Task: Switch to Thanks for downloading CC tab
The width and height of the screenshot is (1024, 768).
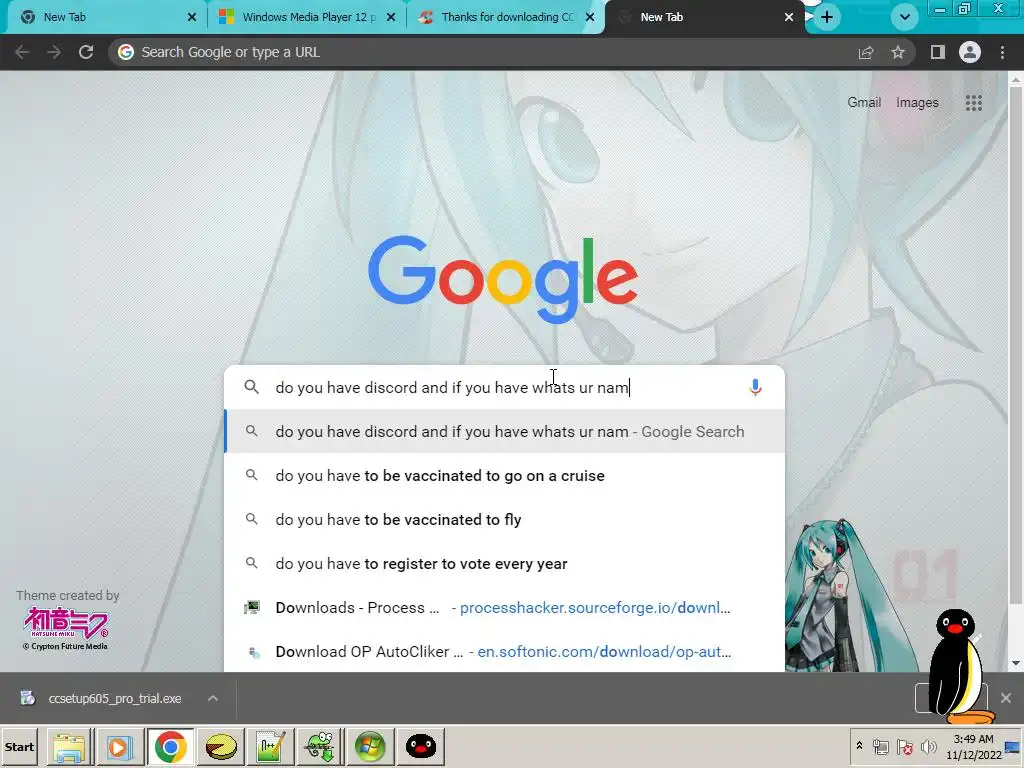Action: point(507,17)
